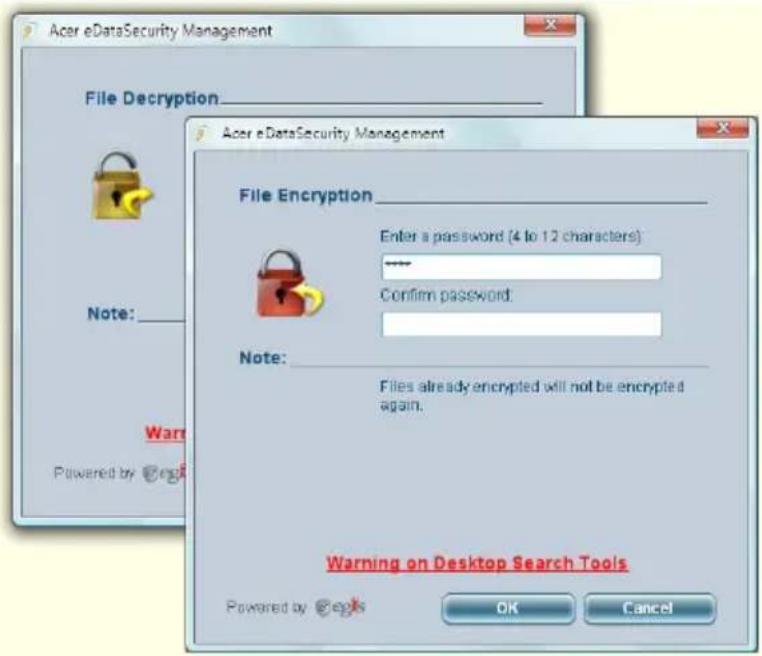Click the title bar icon of the File Decryption window
762x656 pixels.
pos(29,31)
